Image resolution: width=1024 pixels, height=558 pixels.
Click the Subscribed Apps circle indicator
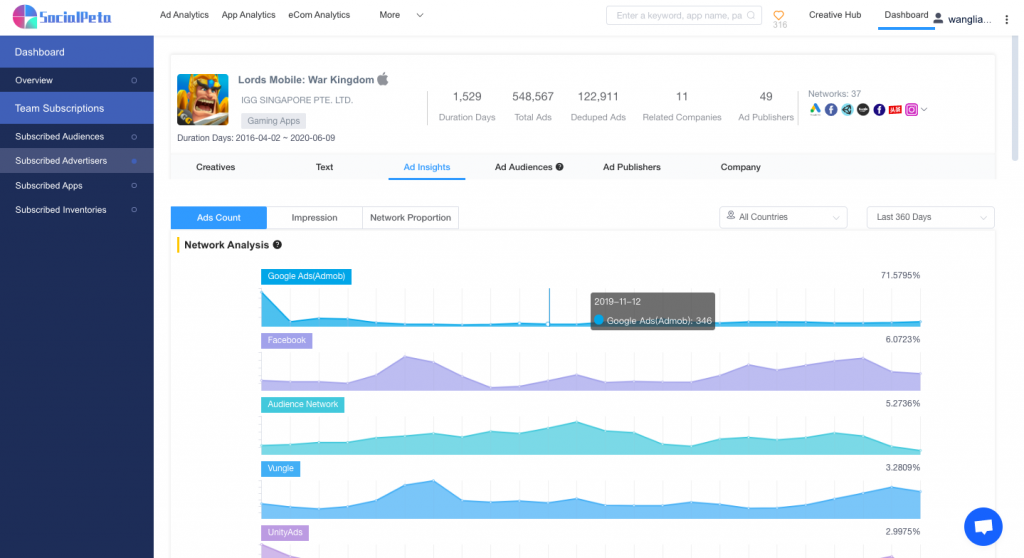pos(134,186)
